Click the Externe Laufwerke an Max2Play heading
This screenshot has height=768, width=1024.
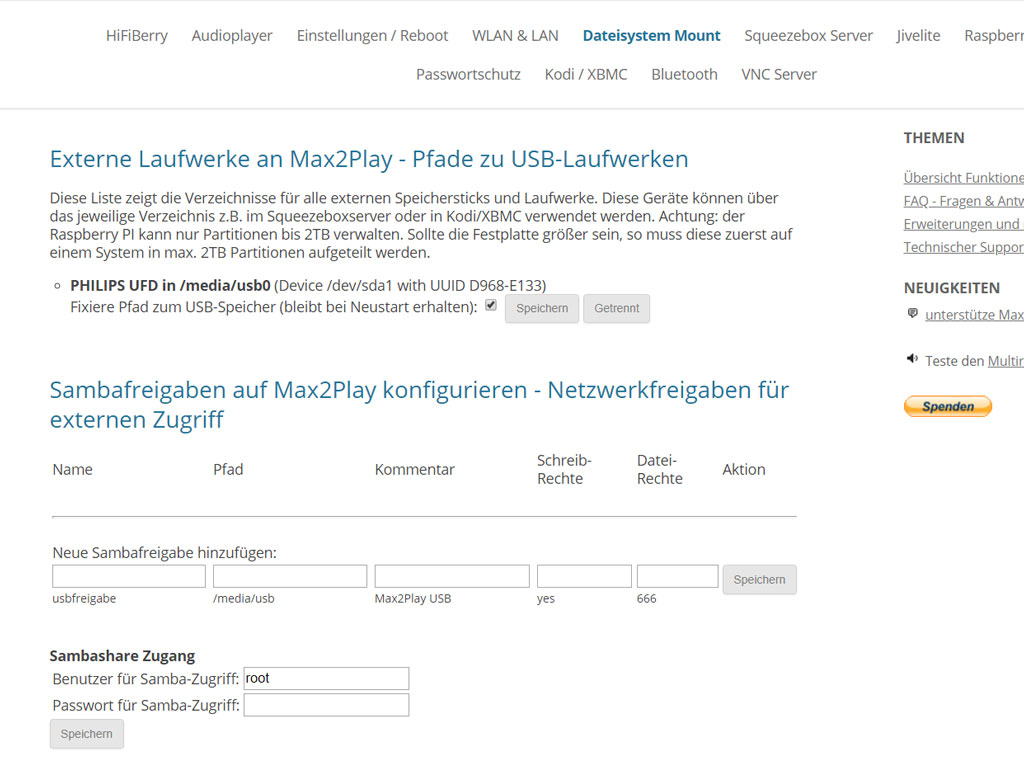(x=369, y=159)
